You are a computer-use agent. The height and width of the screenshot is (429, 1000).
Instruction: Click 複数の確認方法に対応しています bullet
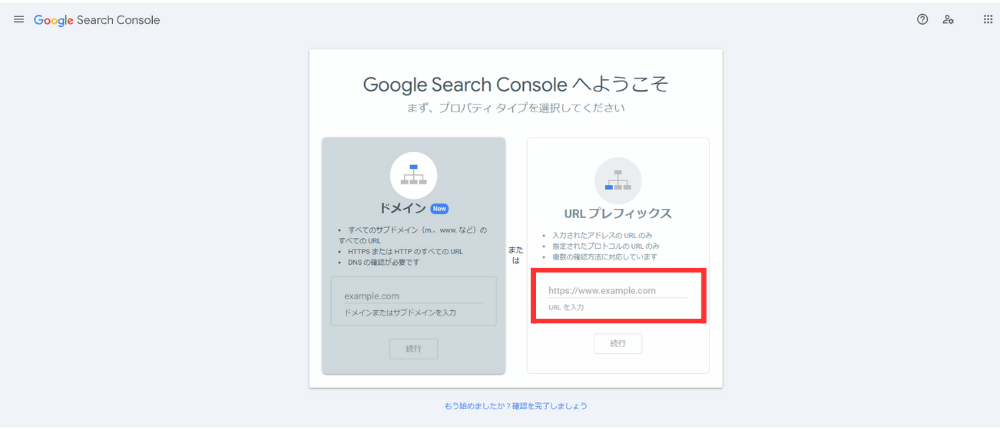[605, 256]
